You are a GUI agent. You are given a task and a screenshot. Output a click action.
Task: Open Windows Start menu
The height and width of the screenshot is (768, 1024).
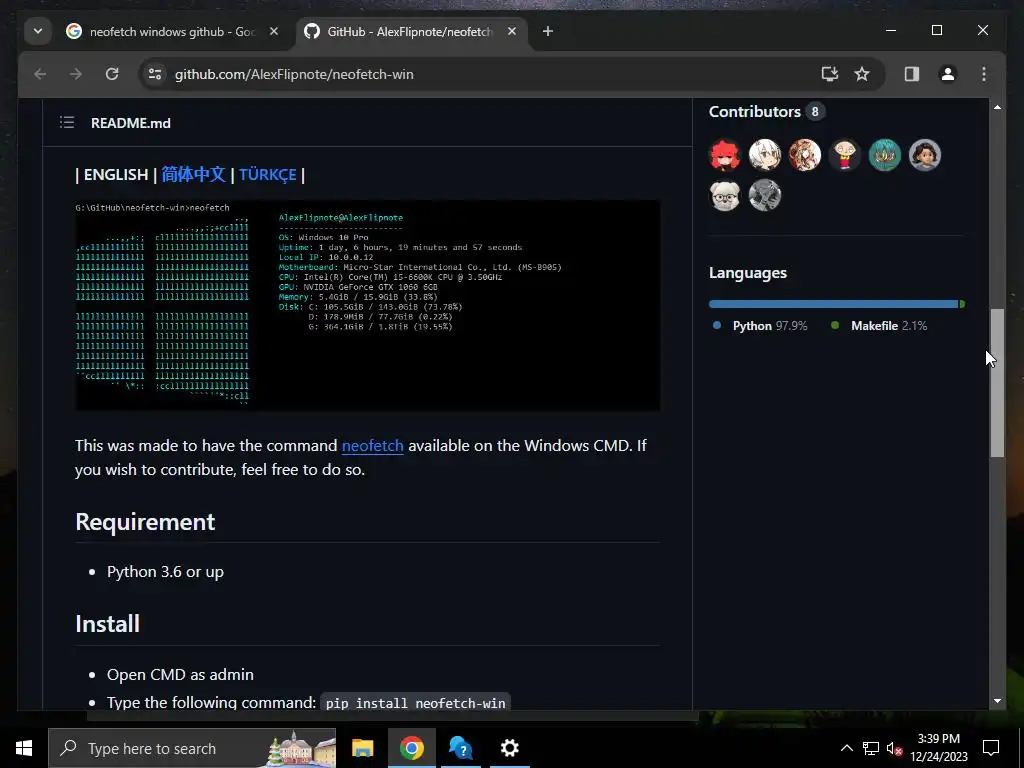(24, 748)
